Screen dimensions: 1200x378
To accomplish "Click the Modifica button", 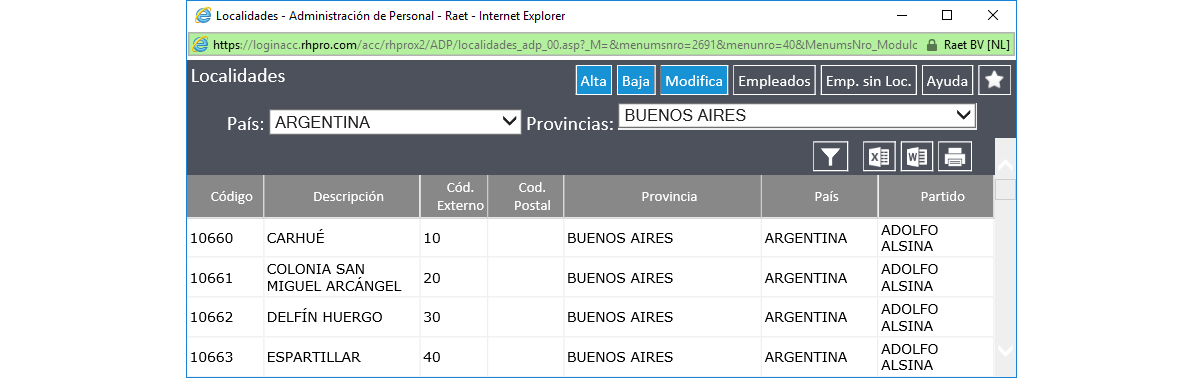I will pyautogui.click(x=694, y=81).
